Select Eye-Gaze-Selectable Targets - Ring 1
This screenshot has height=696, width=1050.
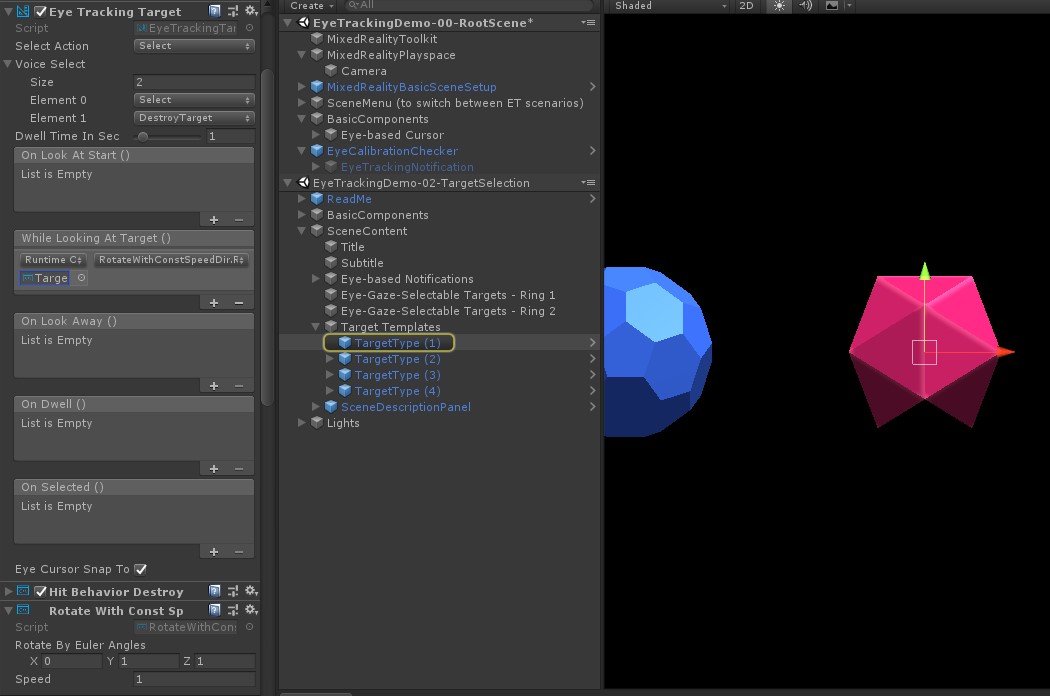(448, 295)
